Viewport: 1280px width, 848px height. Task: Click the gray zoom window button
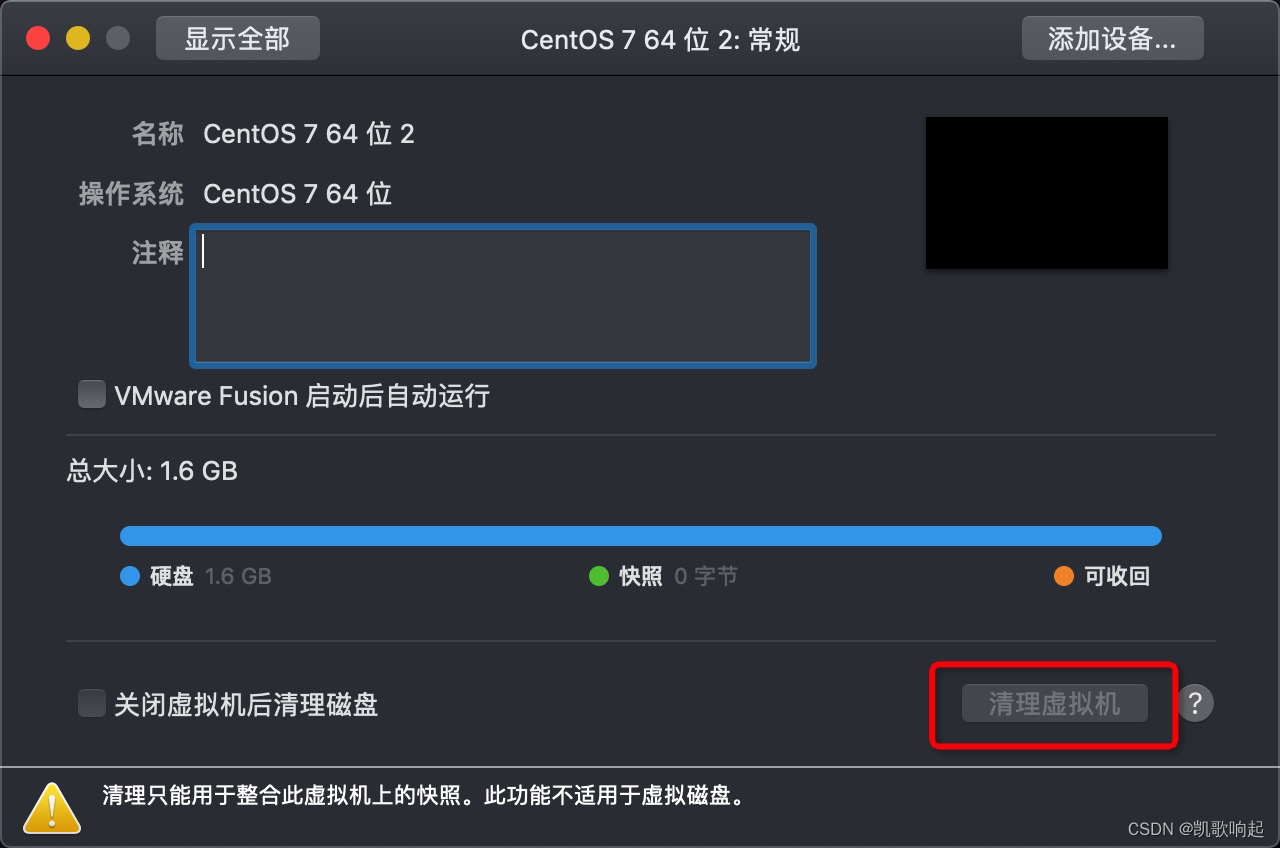coord(118,39)
